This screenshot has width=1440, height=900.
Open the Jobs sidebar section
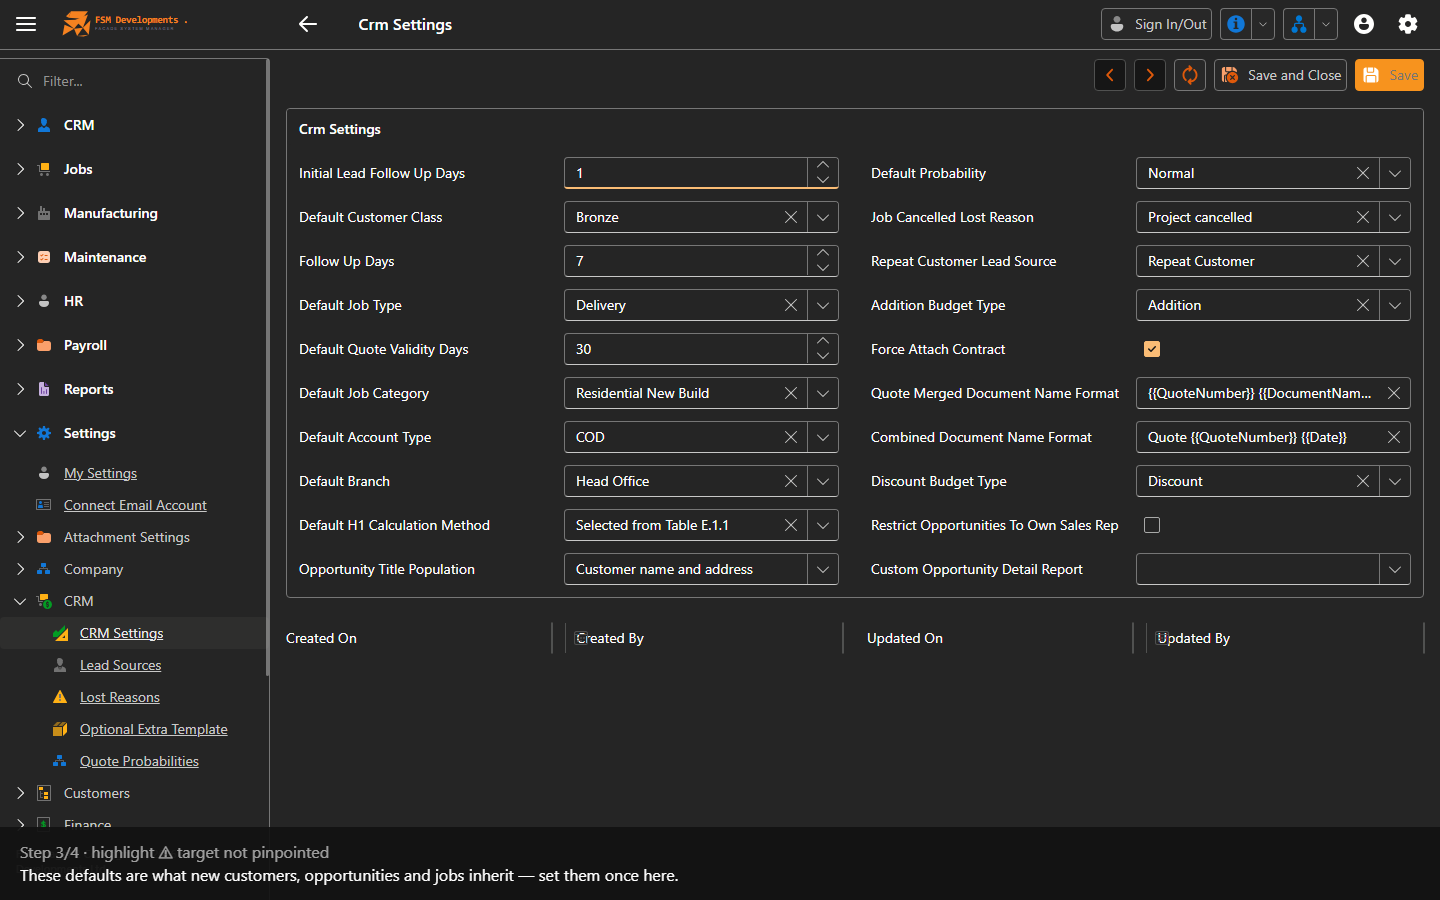tap(78, 169)
